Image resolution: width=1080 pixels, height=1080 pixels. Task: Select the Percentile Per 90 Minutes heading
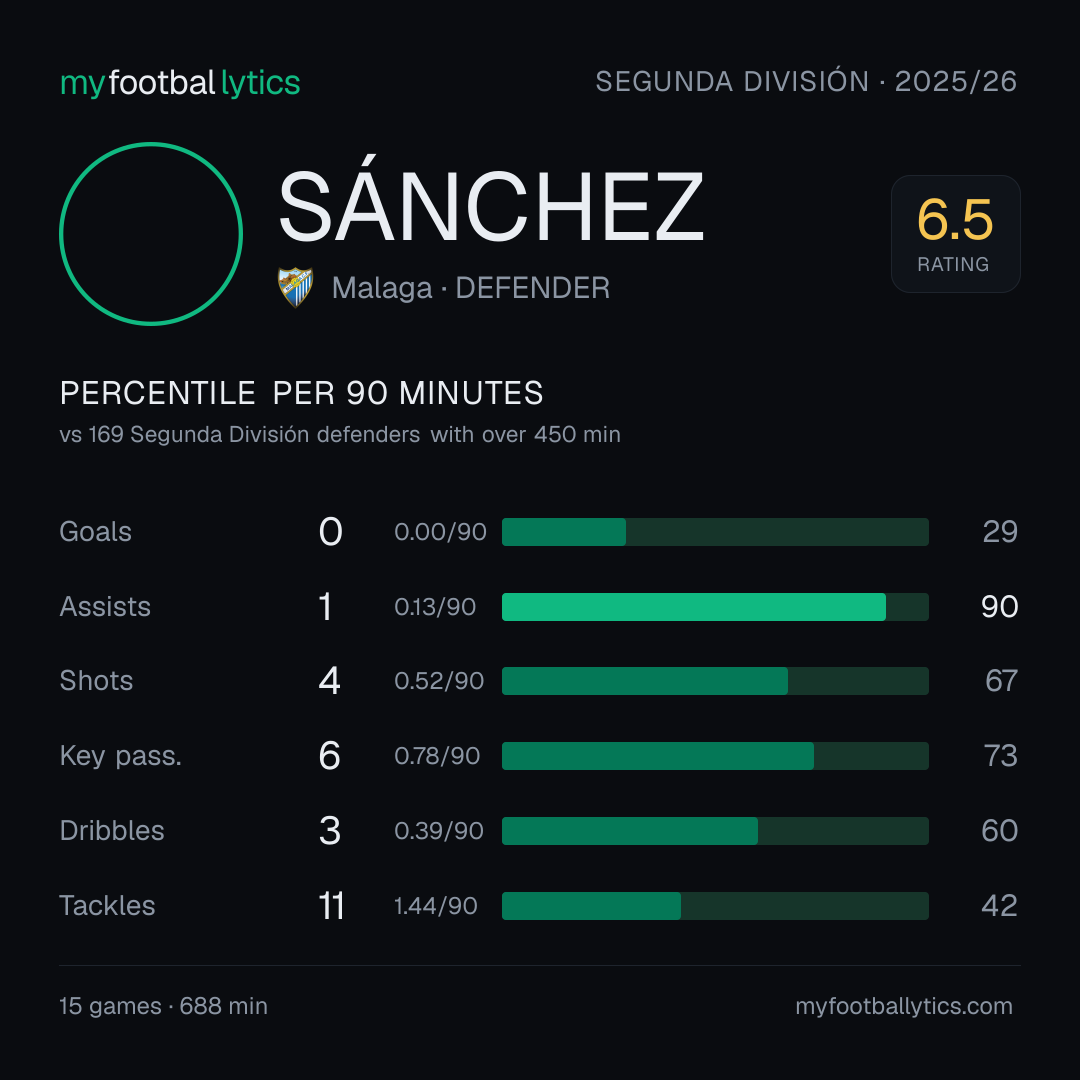click(x=301, y=393)
